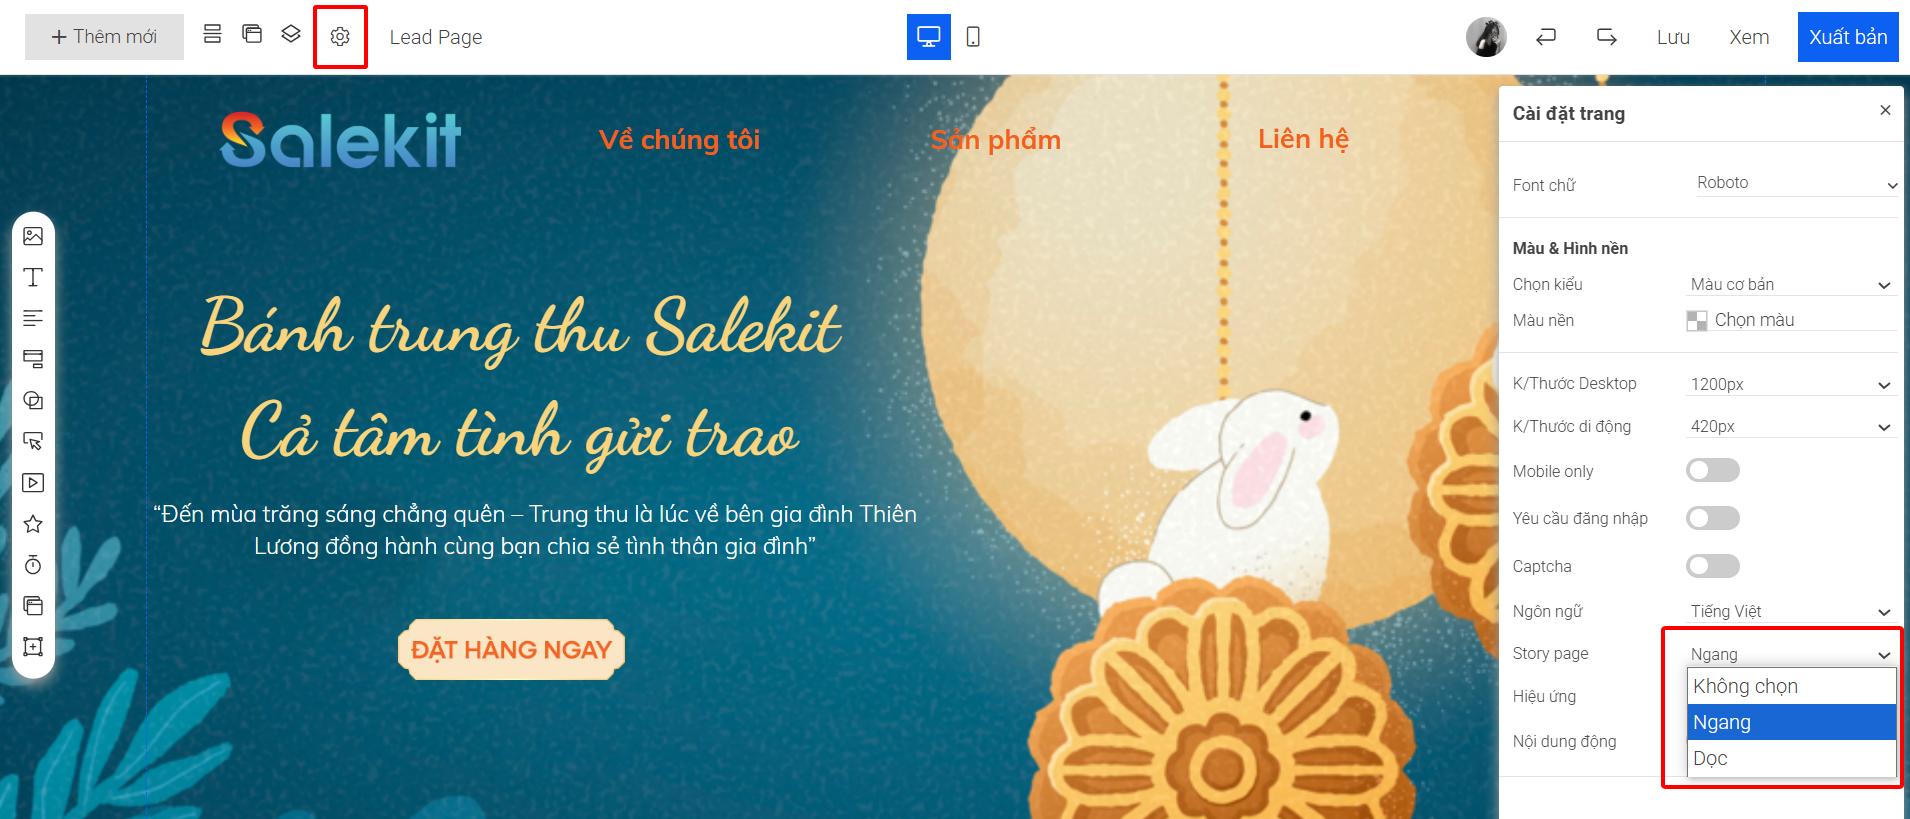This screenshot has height=819, width=1910.
Task: Add an image from left sidebar
Action: pyautogui.click(x=33, y=236)
